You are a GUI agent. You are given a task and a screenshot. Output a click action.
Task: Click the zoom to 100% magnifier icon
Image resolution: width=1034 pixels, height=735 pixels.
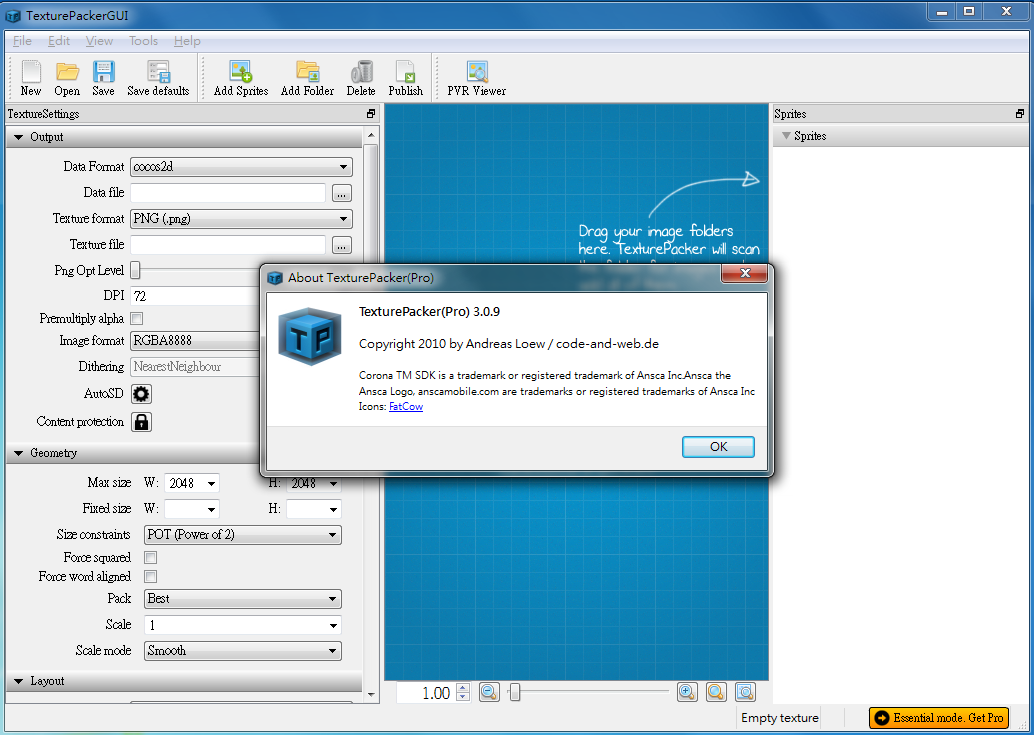[716, 692]
